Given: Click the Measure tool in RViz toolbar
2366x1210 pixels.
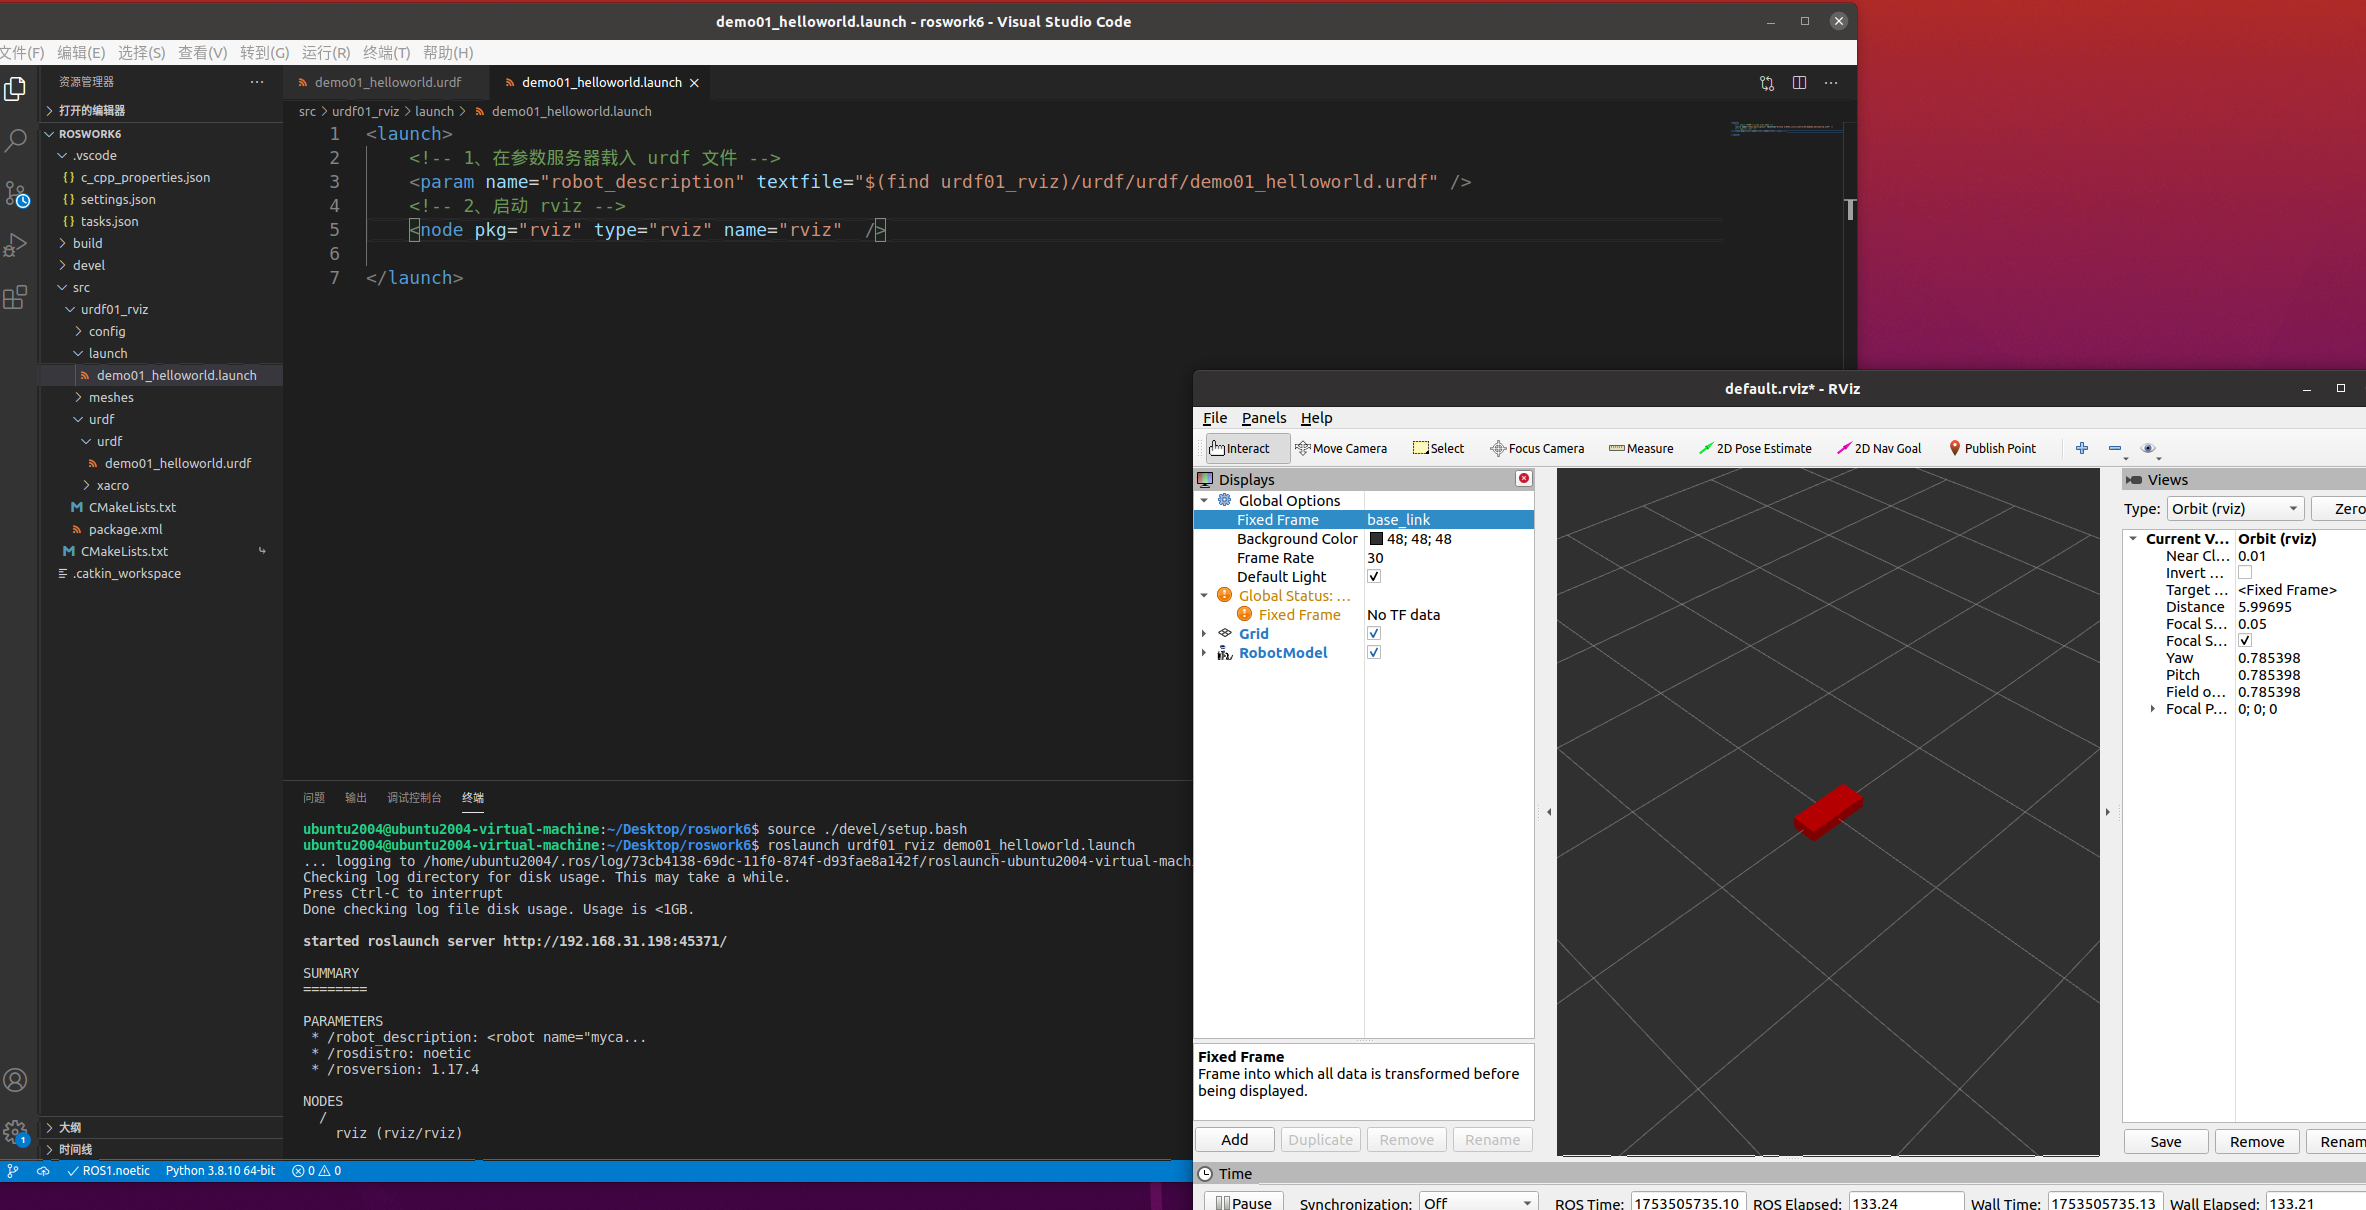Looking at the screenshot, I should click(x=1641, y=448).
